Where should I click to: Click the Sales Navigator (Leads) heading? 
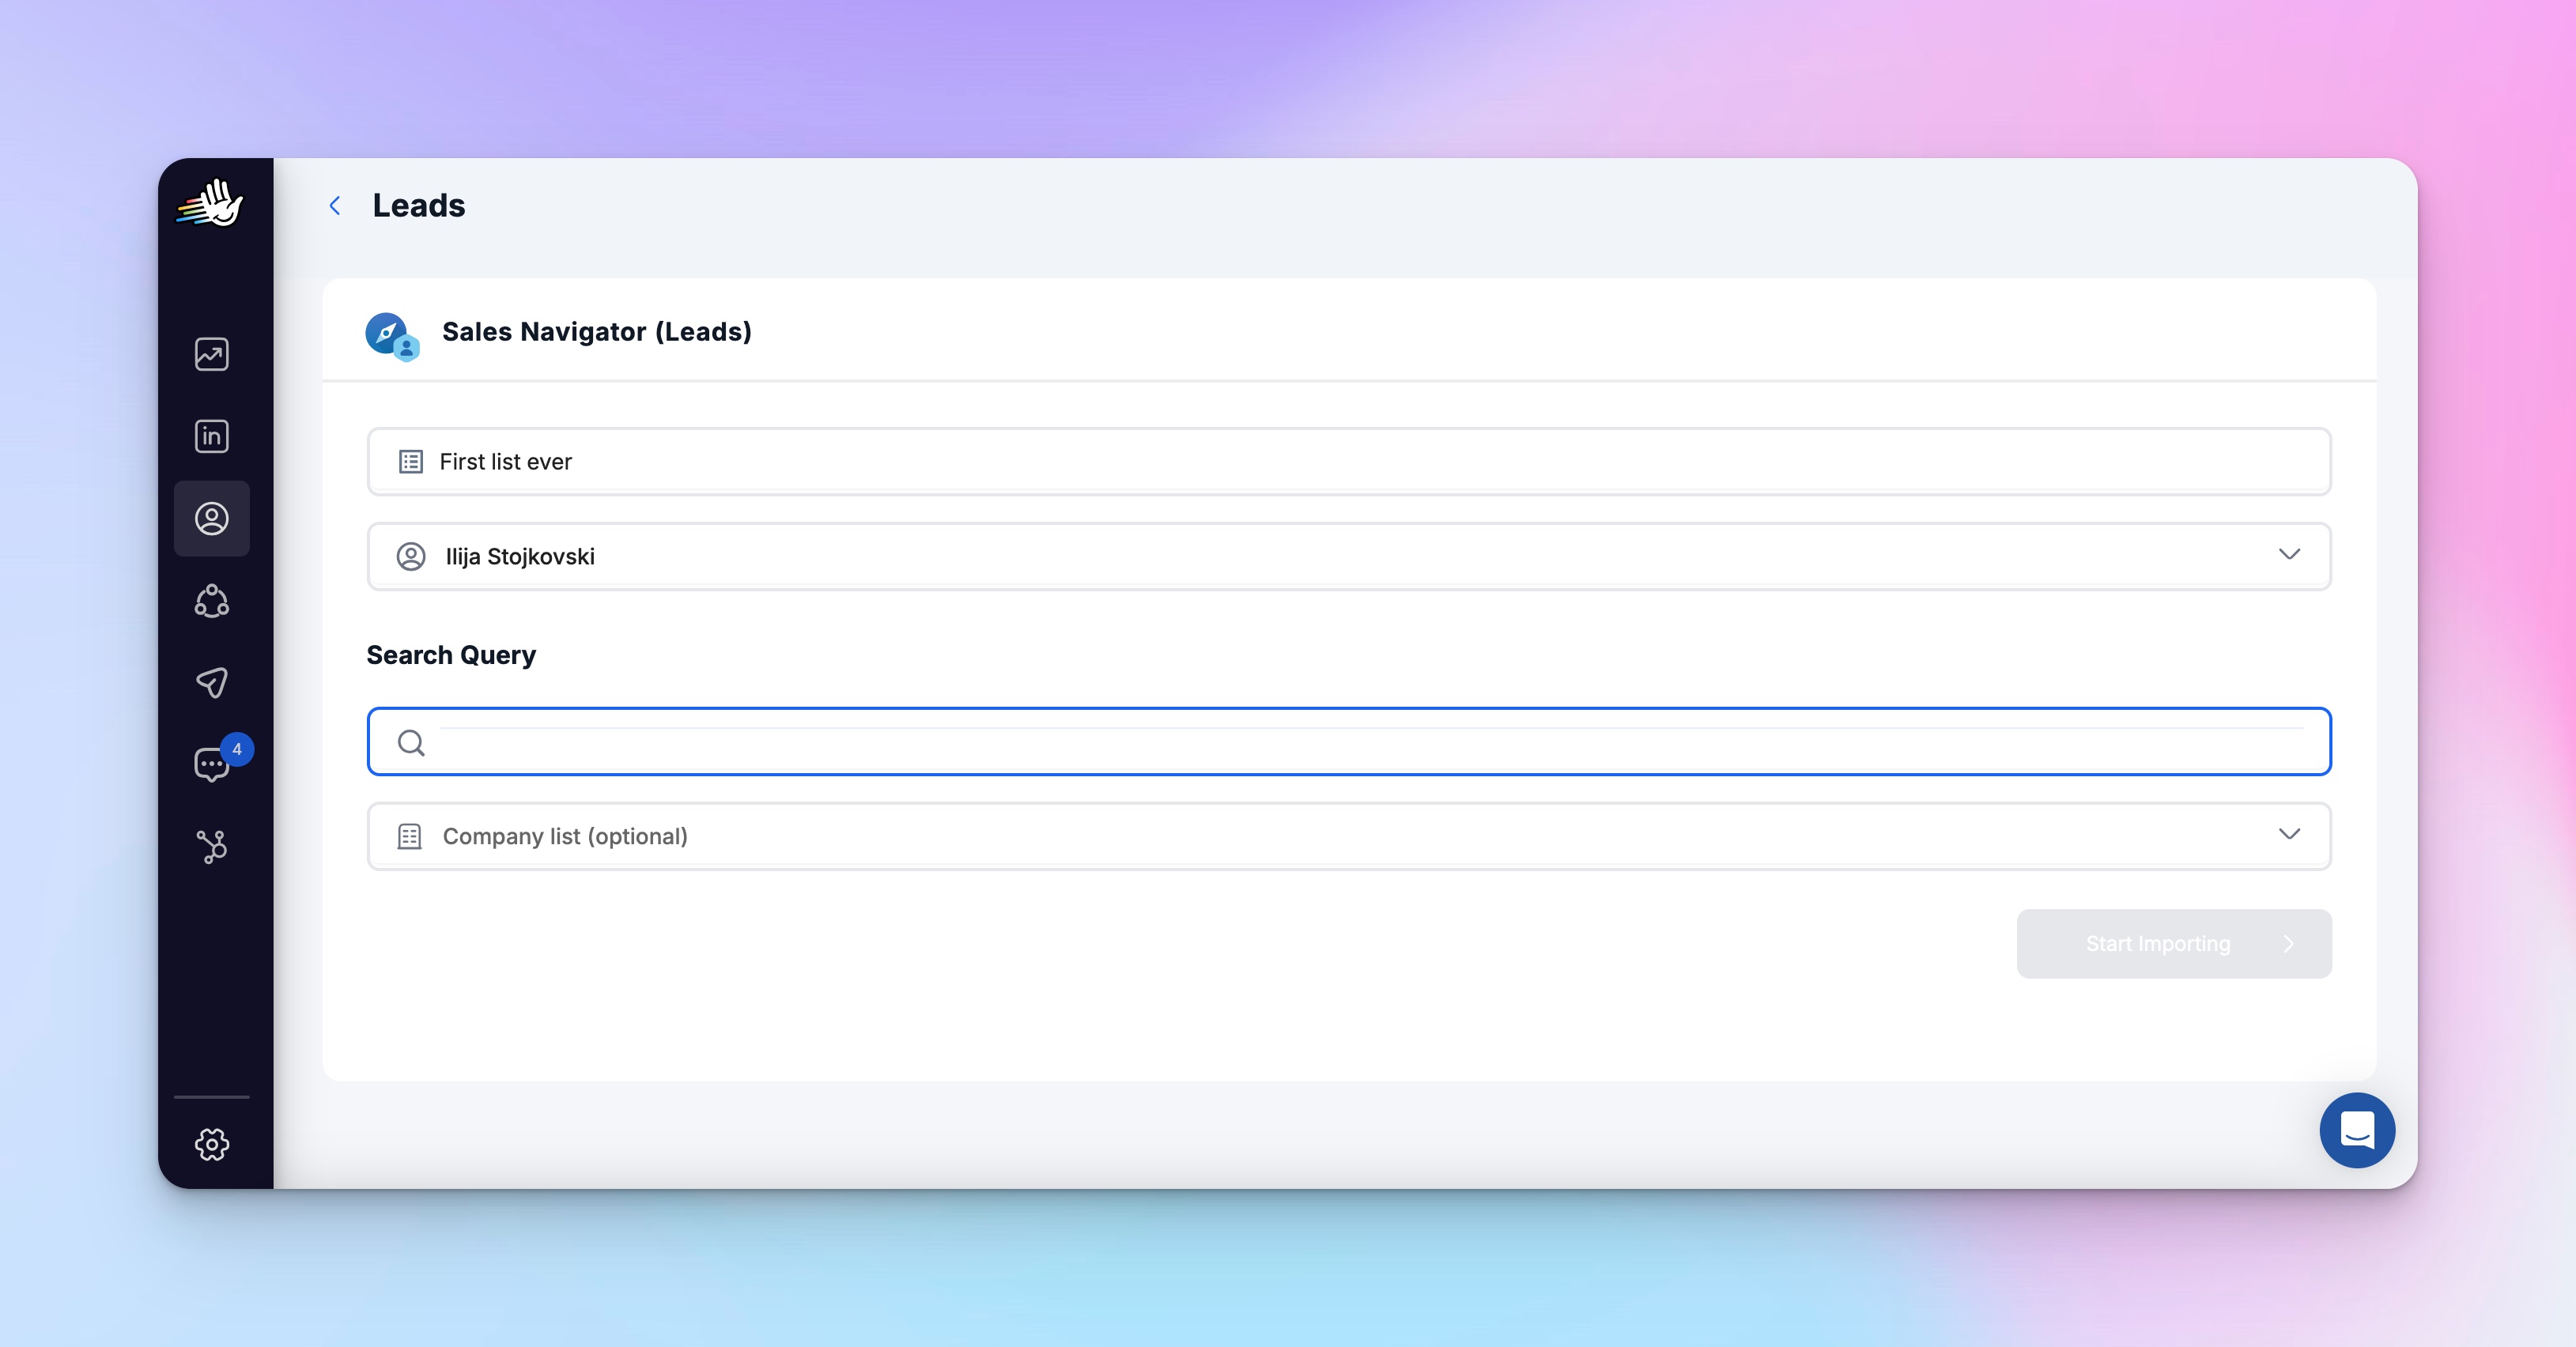pyautogui.click(x=597, y=332)
